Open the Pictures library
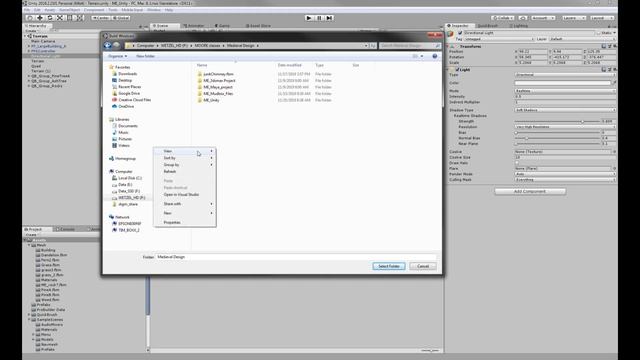The height and width of the screenshot is (360, 640). 125,139
